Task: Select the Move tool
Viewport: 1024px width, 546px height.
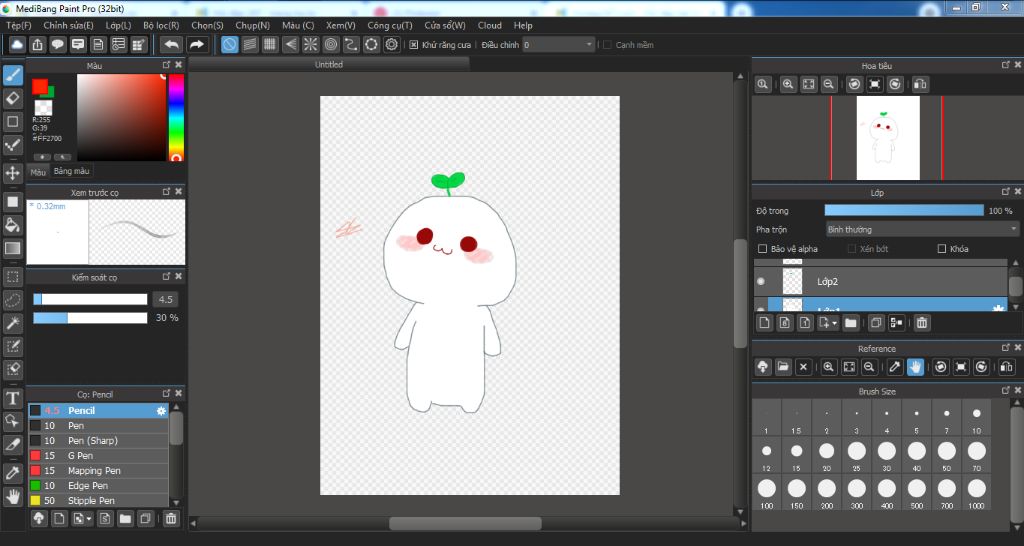Action: pyautogui.click(x=12, y=173)
